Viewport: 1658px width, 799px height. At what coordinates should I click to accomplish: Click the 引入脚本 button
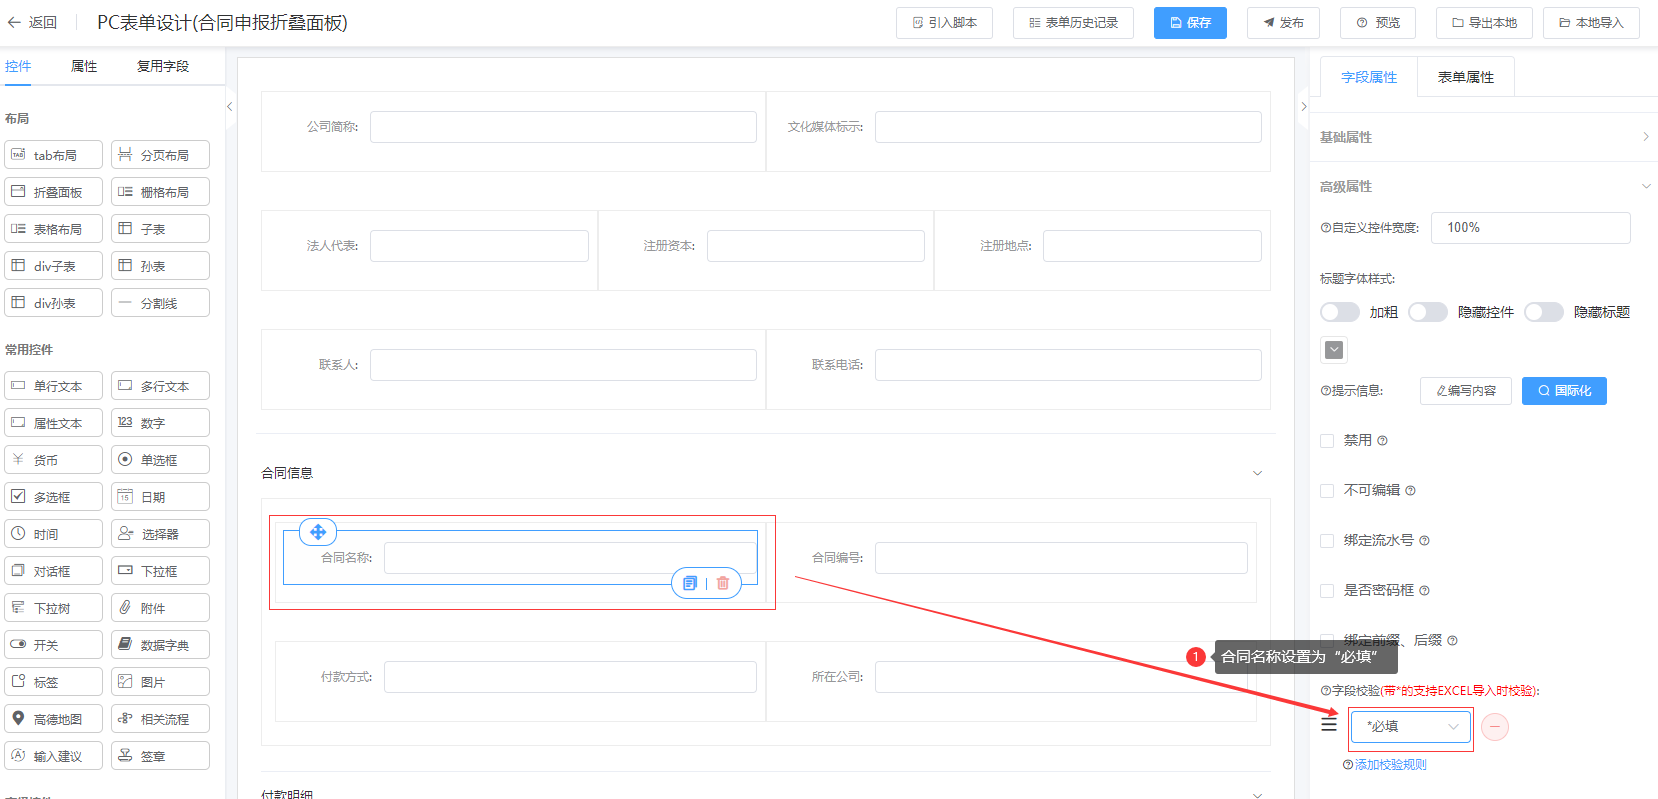(944, 23)
